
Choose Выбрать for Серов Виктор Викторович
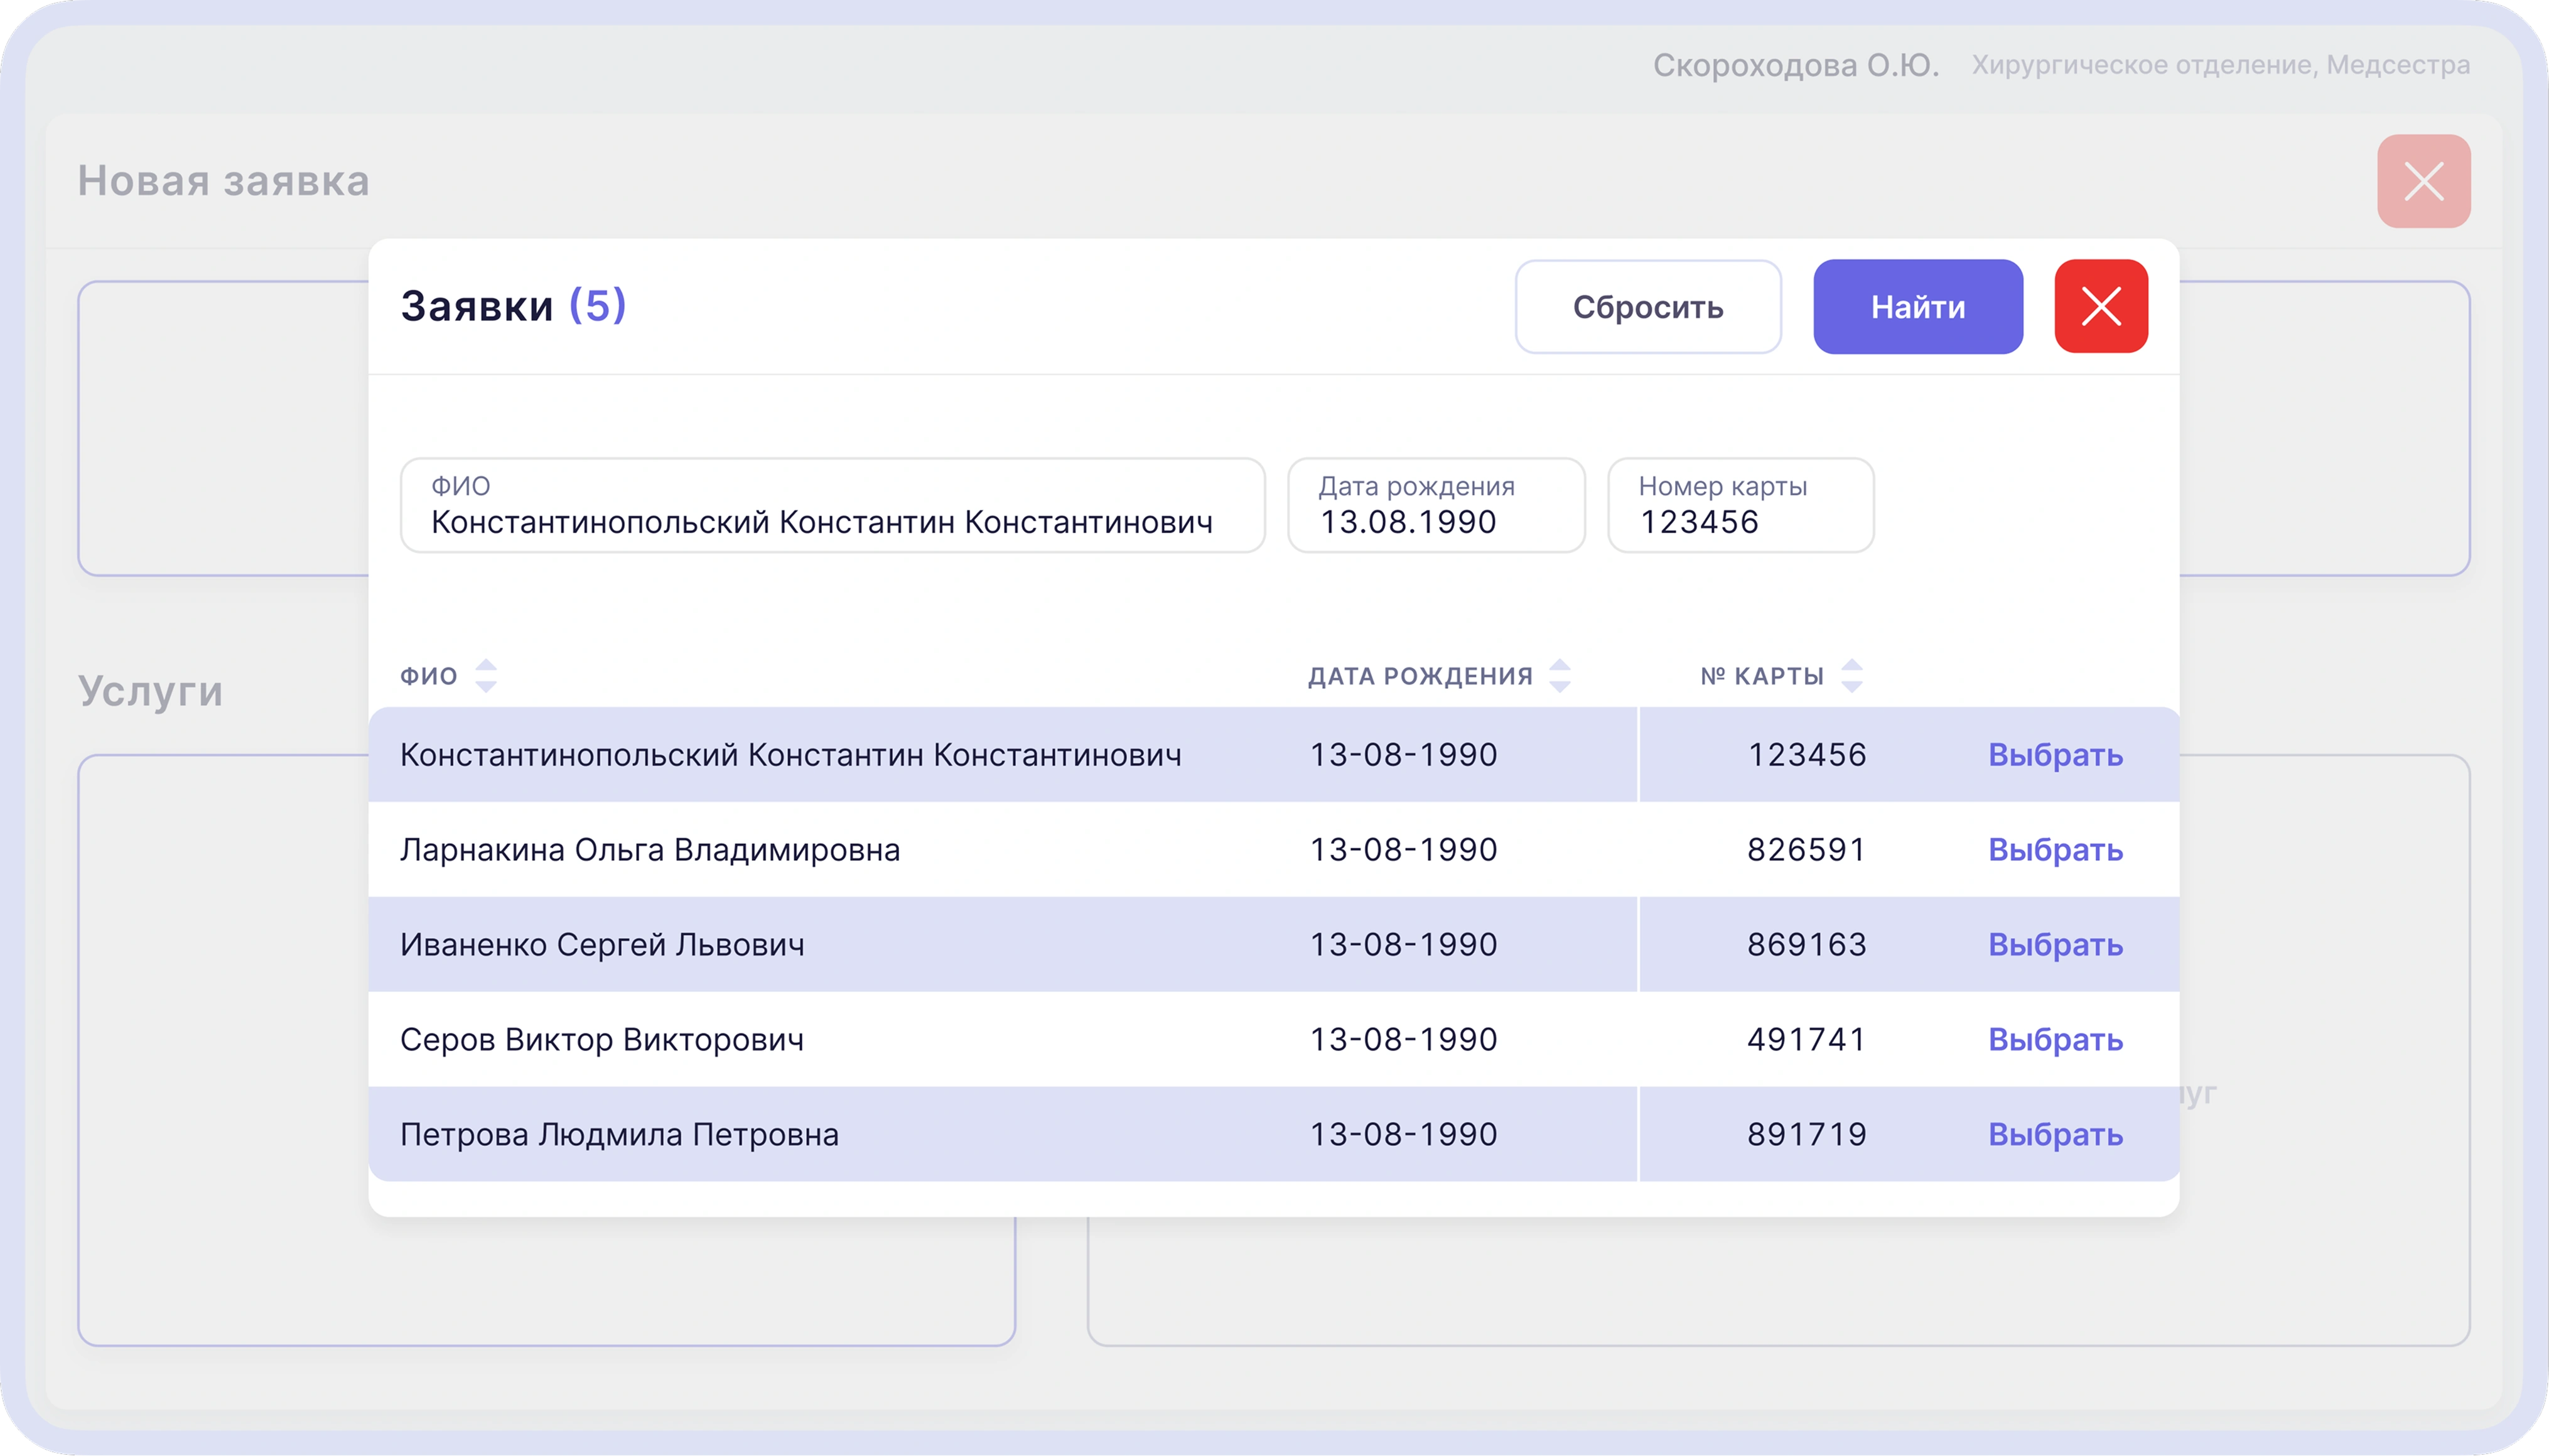[x=2055, y=1040]
